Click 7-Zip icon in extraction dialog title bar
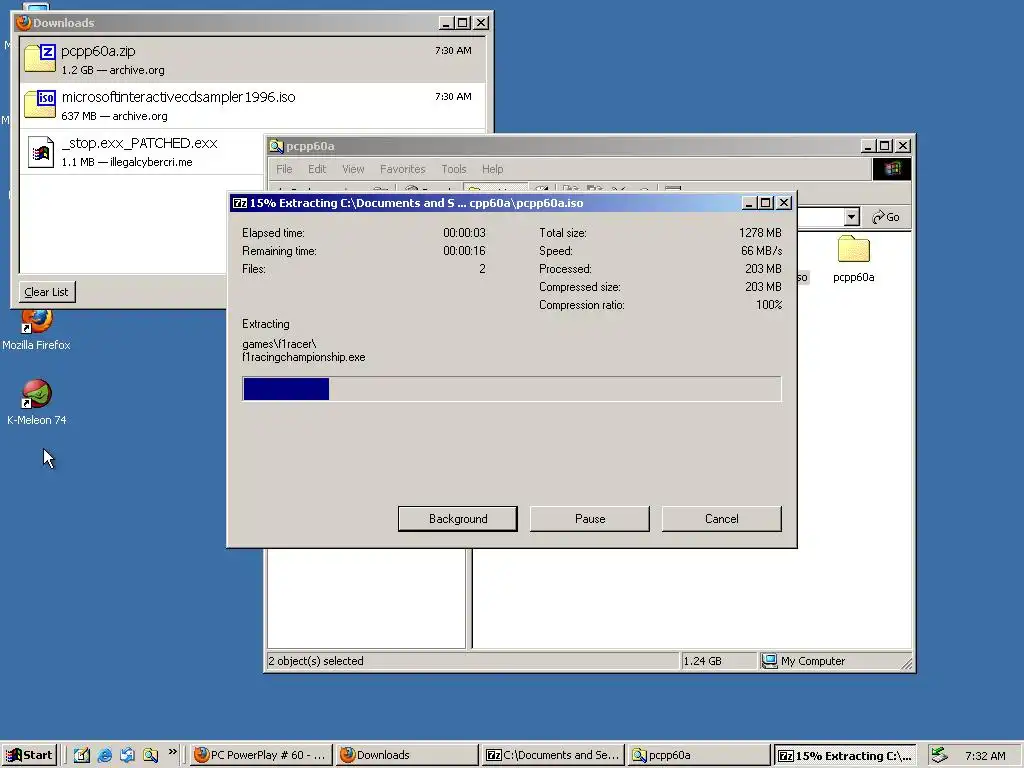Image resolution: width=1024 pixels, height=768 pixels. [x=240, y=203]
